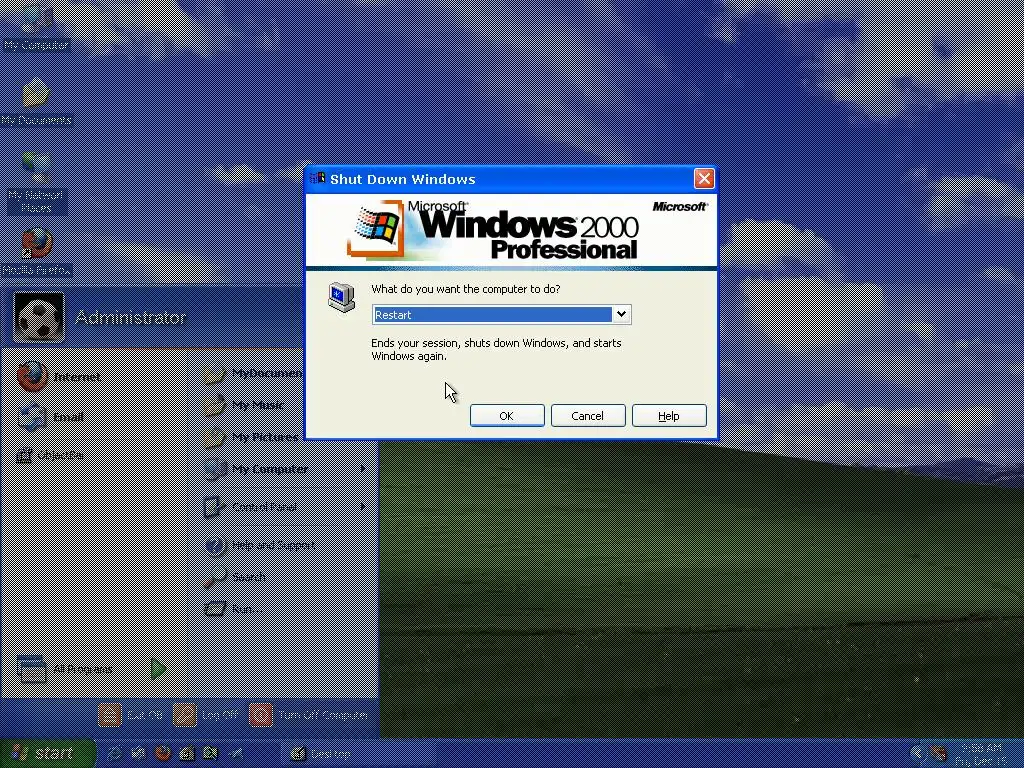The image size is (1024, 768).
Task: Open My Pictures in start menu
Action: click(251, 437)
